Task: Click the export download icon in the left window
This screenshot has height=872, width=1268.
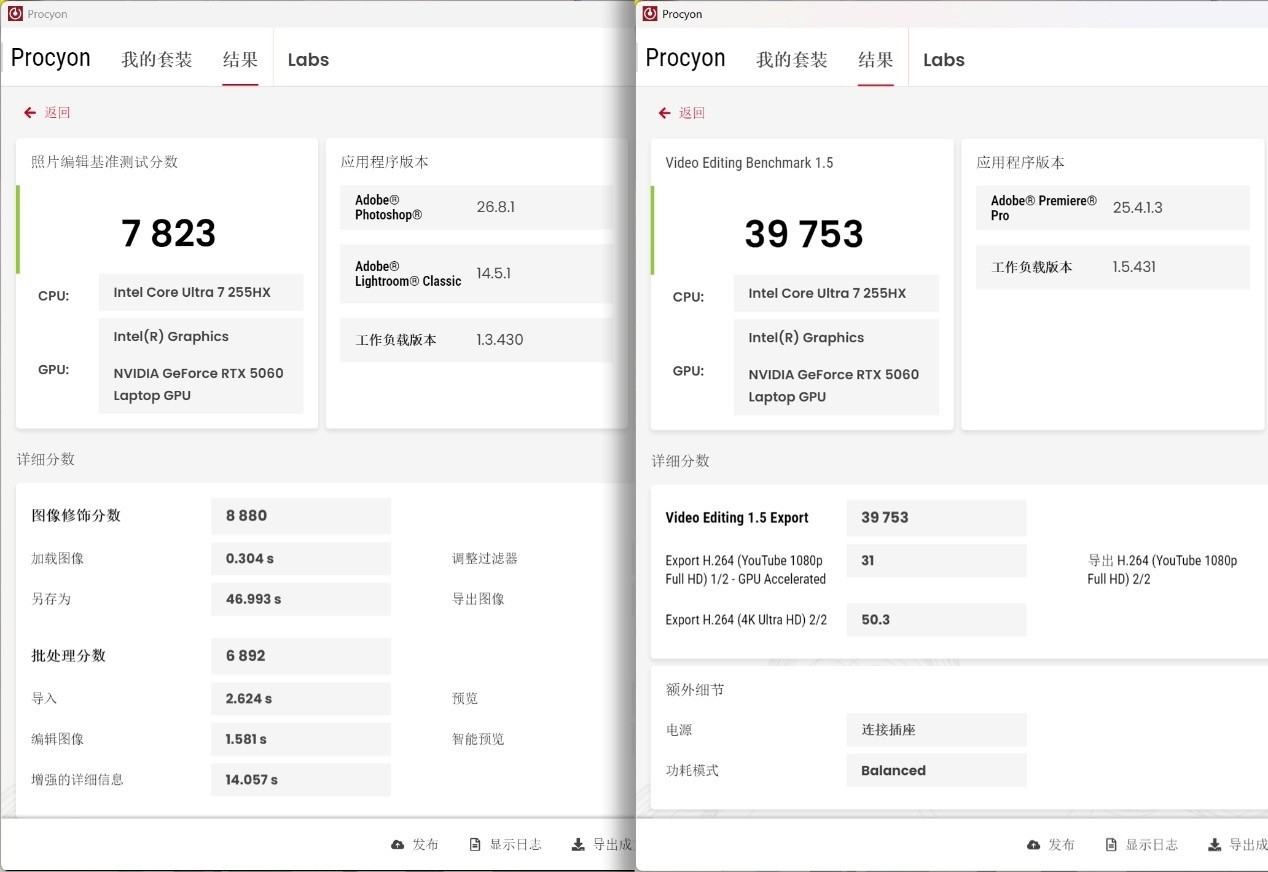Action: (x=577, y=844)
